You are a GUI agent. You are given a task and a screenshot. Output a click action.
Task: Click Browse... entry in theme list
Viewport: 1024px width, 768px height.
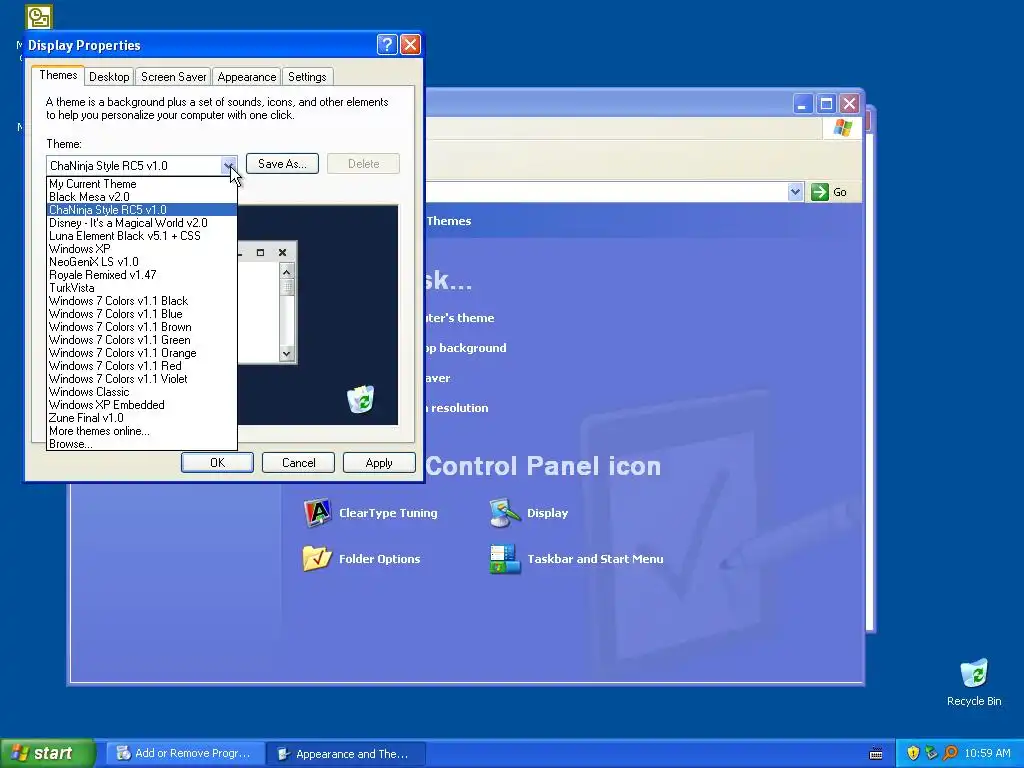click(142, 444)
